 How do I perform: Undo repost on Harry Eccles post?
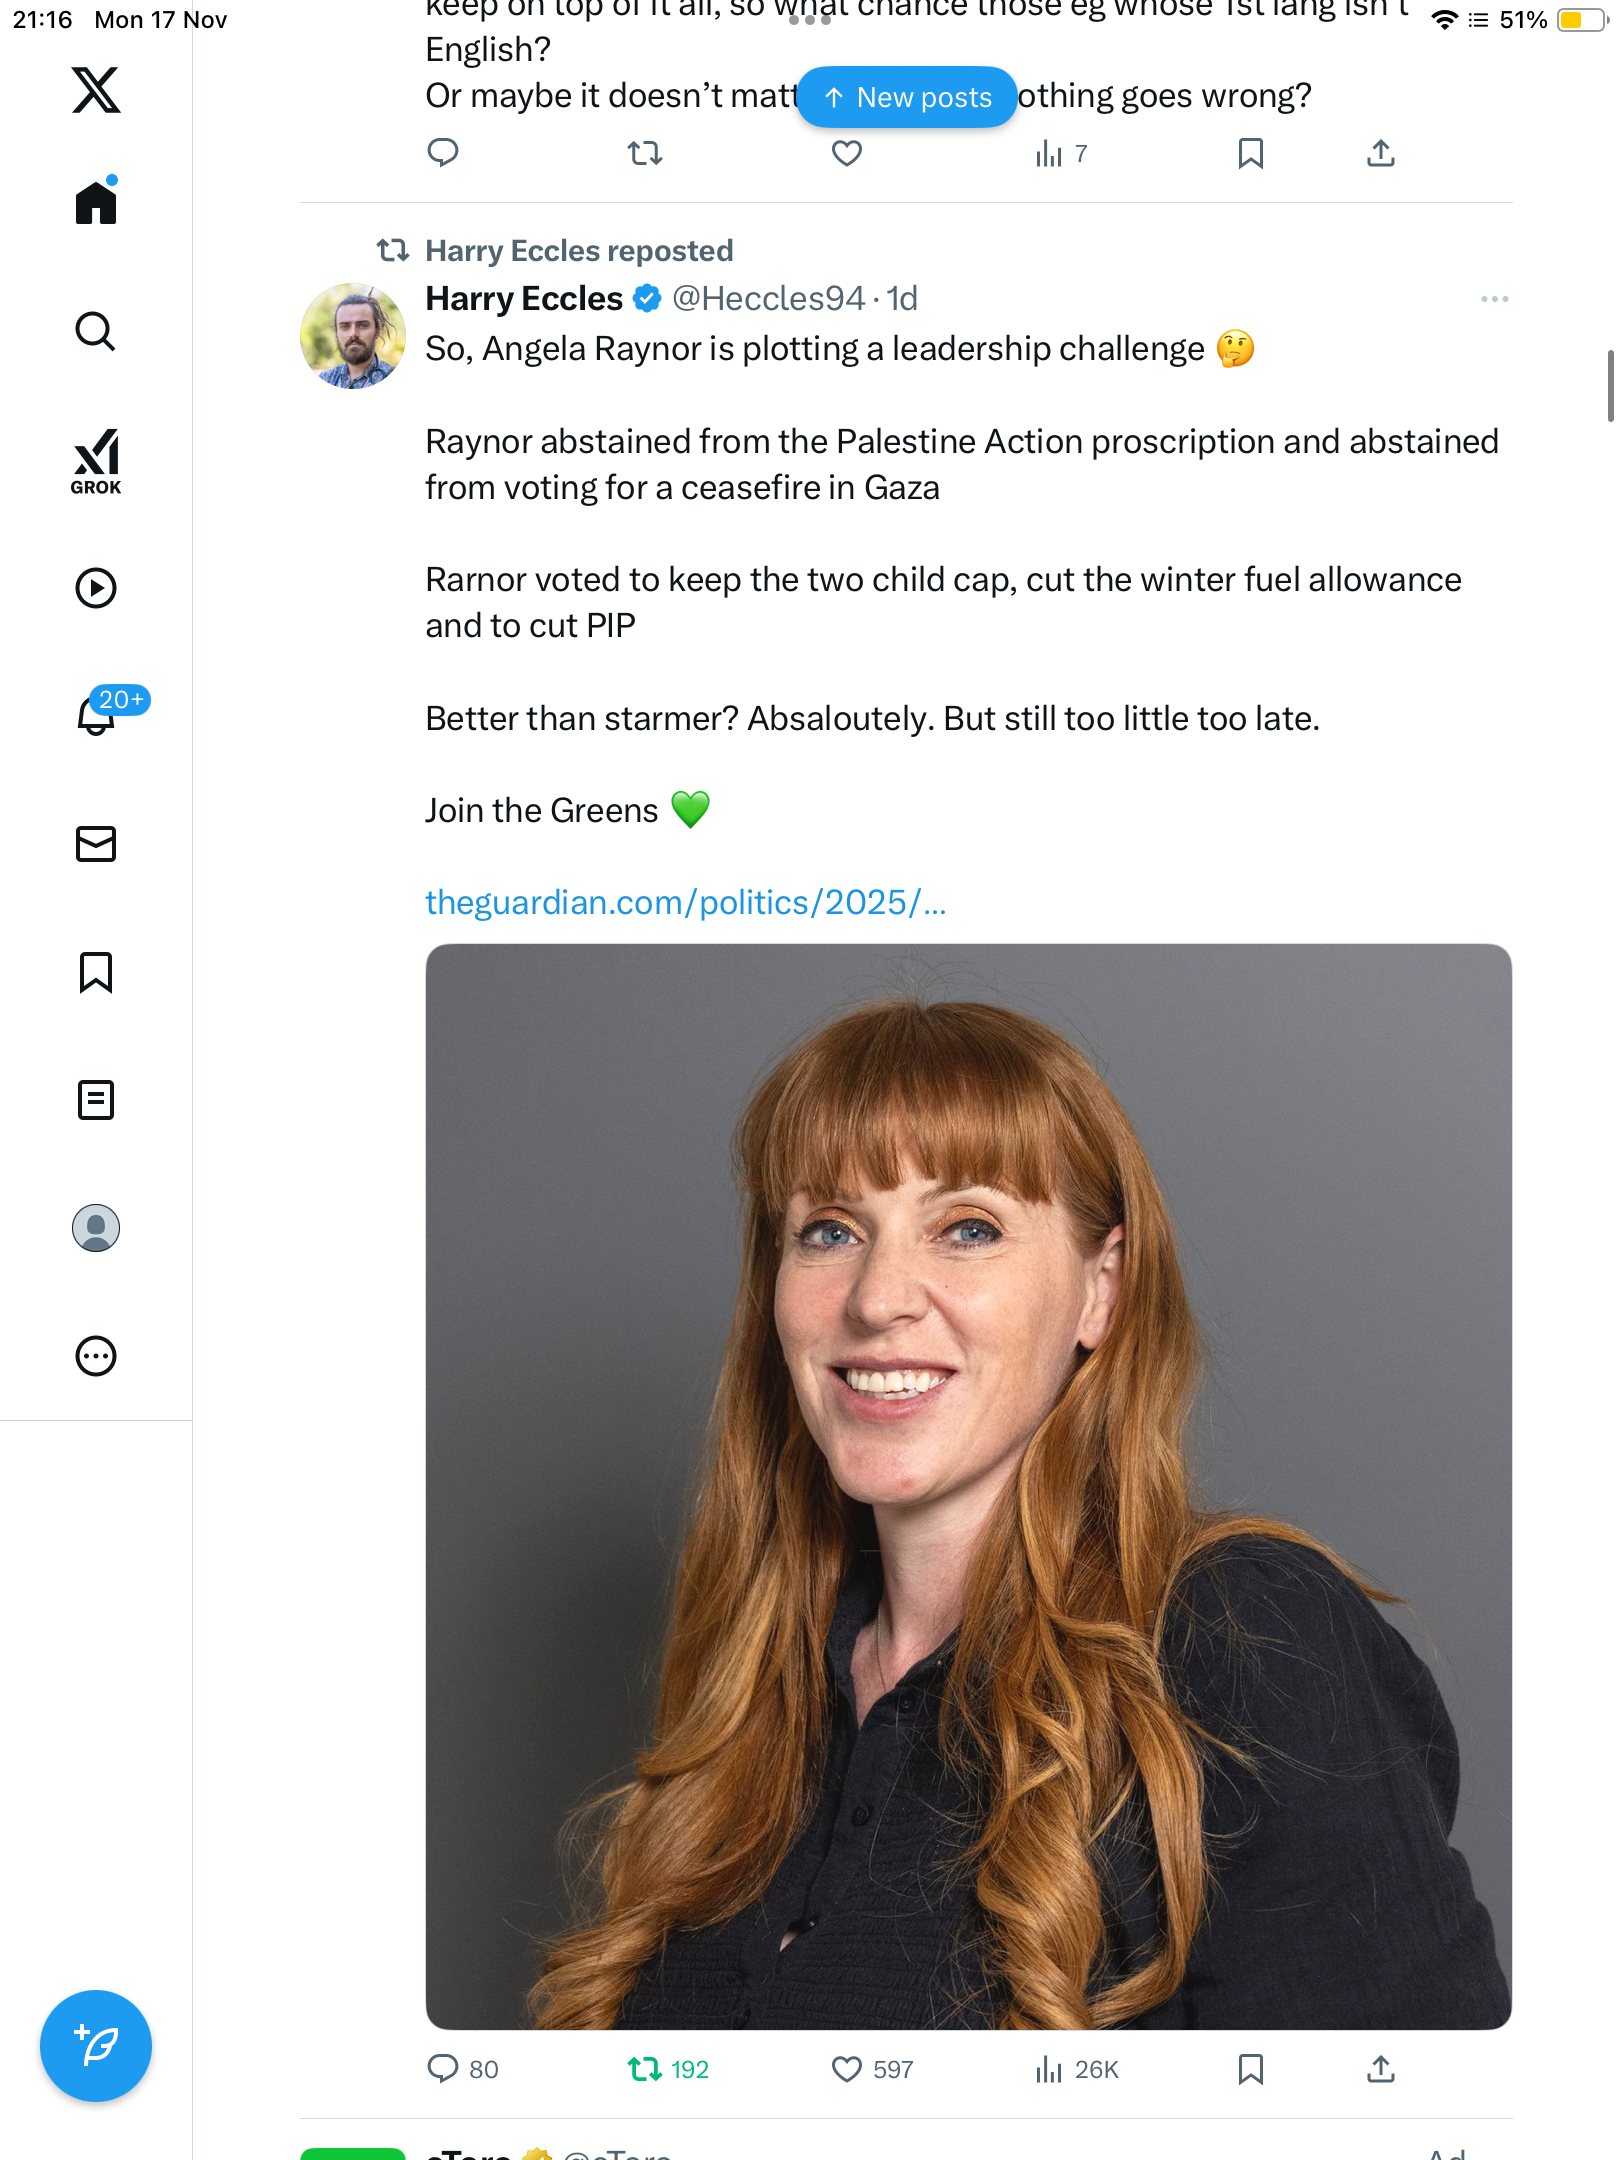click(x=645, y=2069)
